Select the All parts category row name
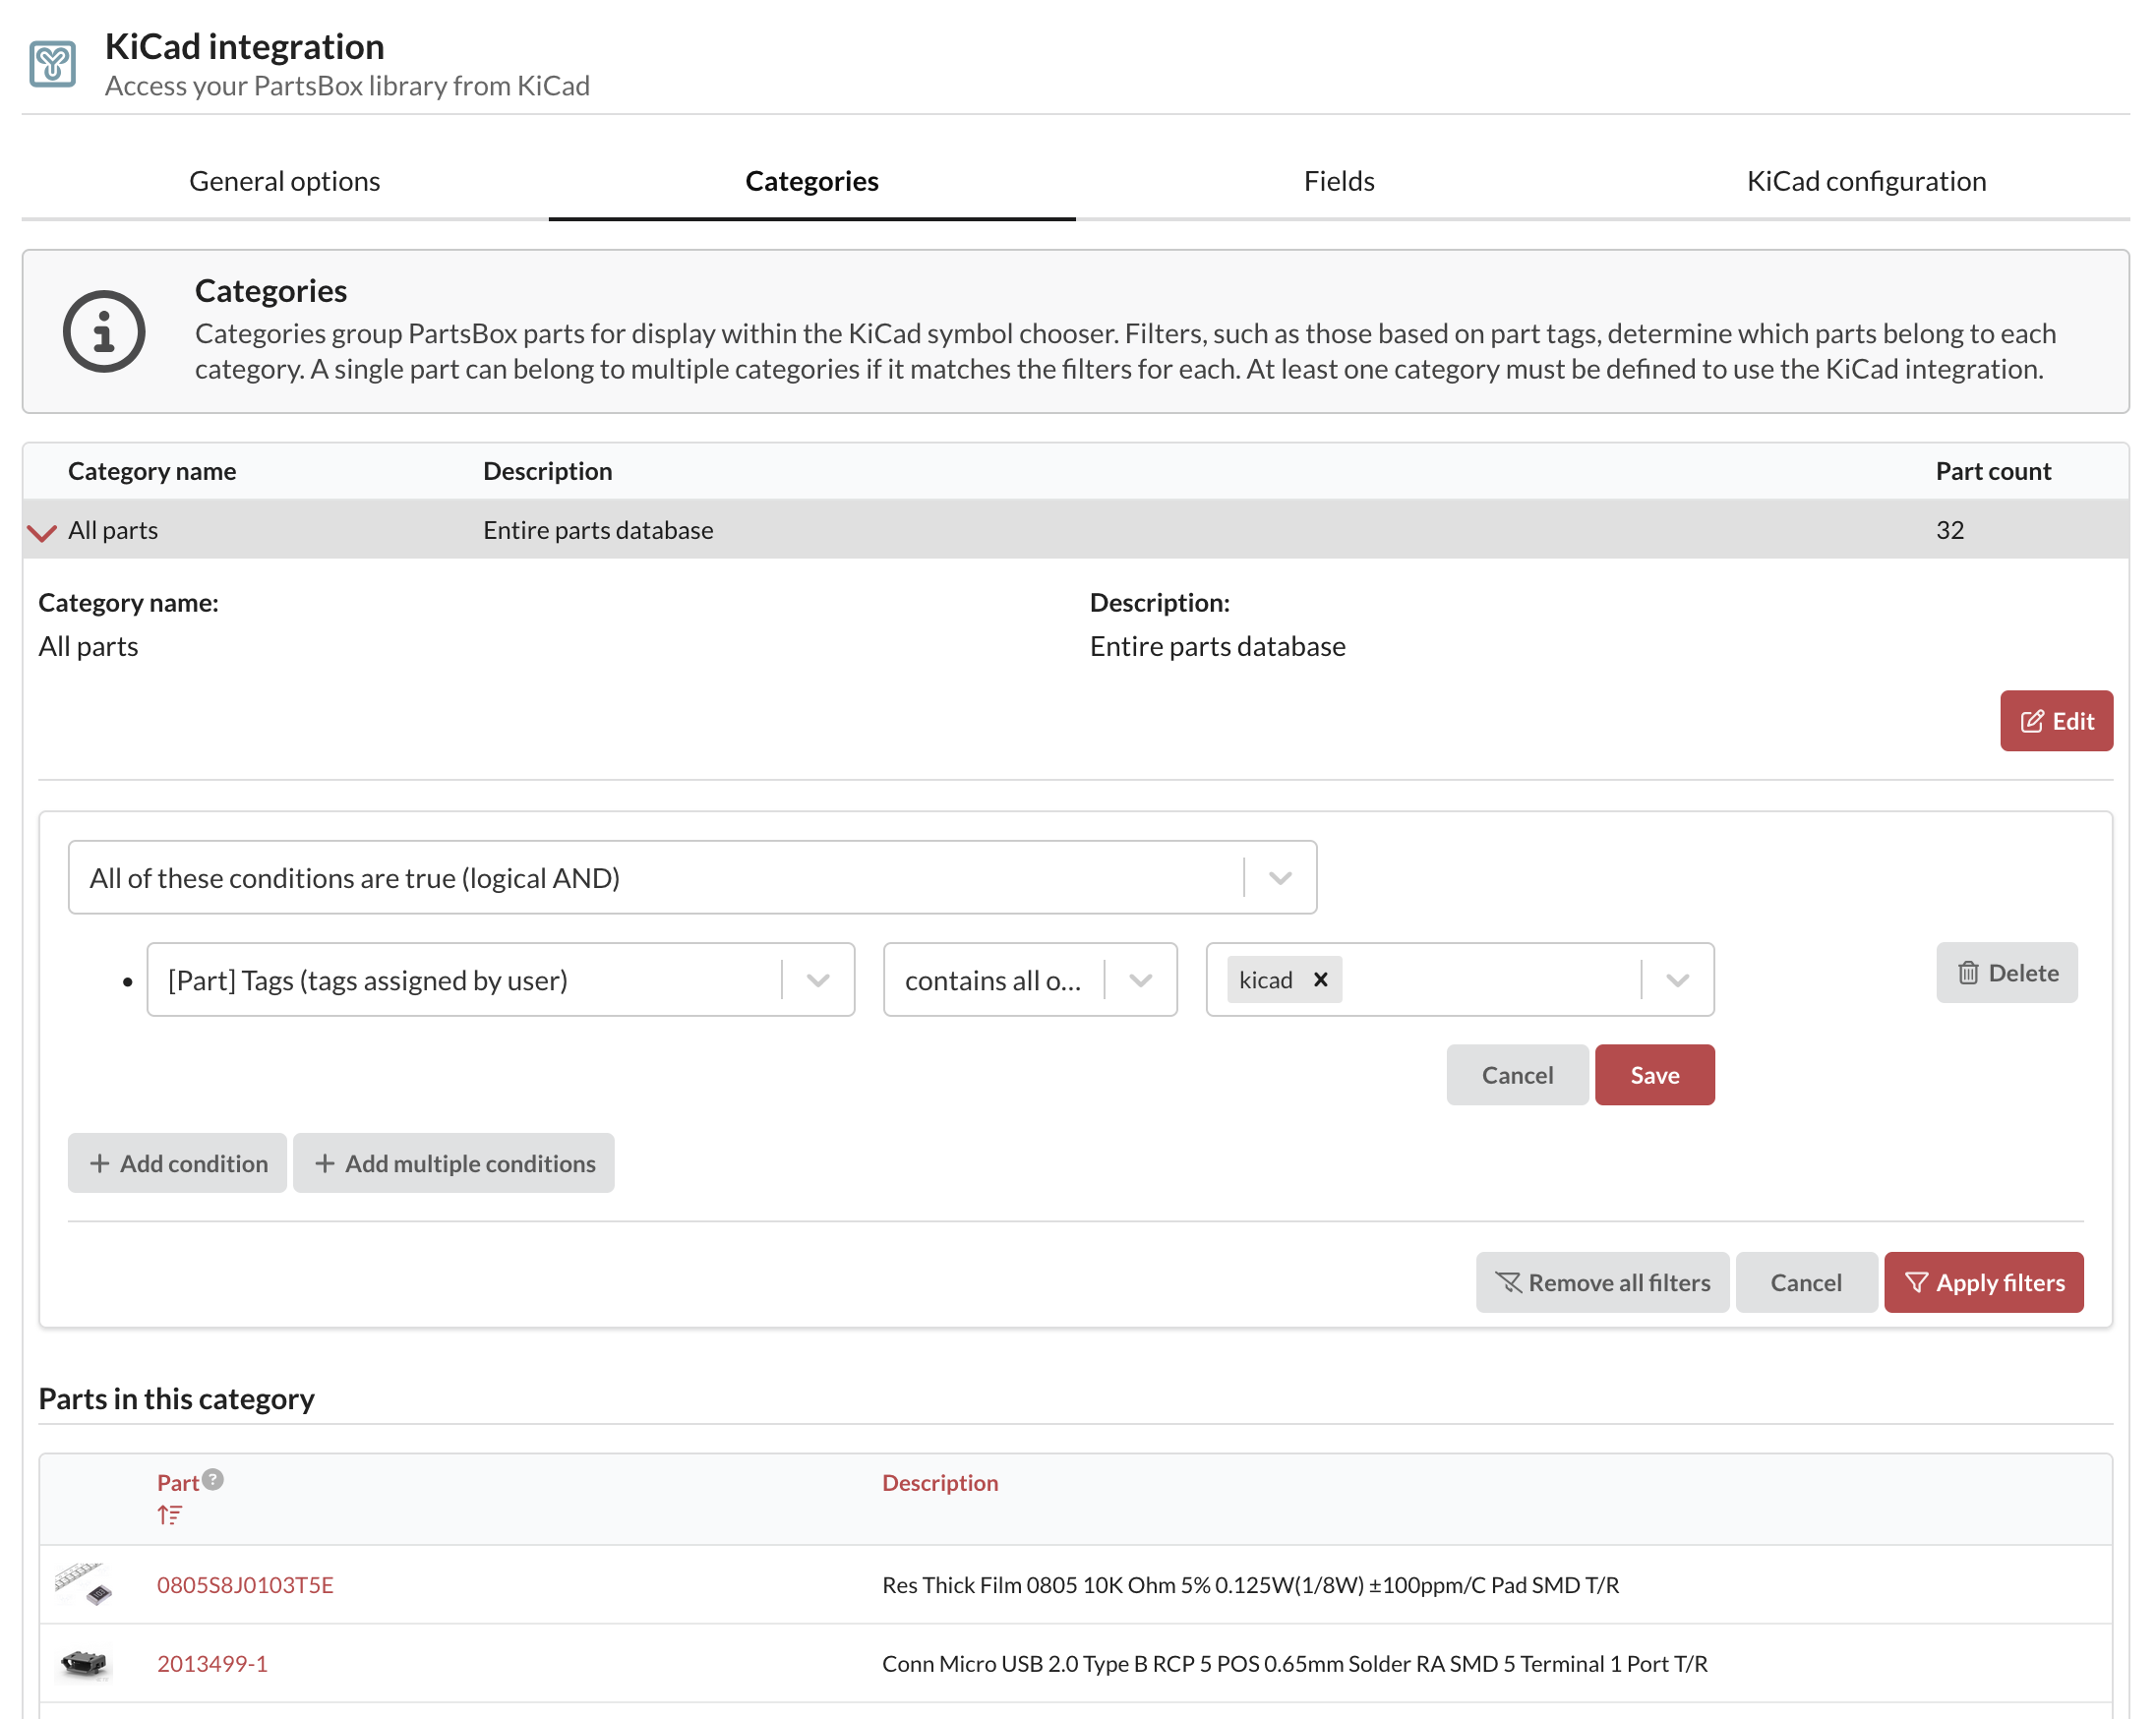 coord(113,530)
